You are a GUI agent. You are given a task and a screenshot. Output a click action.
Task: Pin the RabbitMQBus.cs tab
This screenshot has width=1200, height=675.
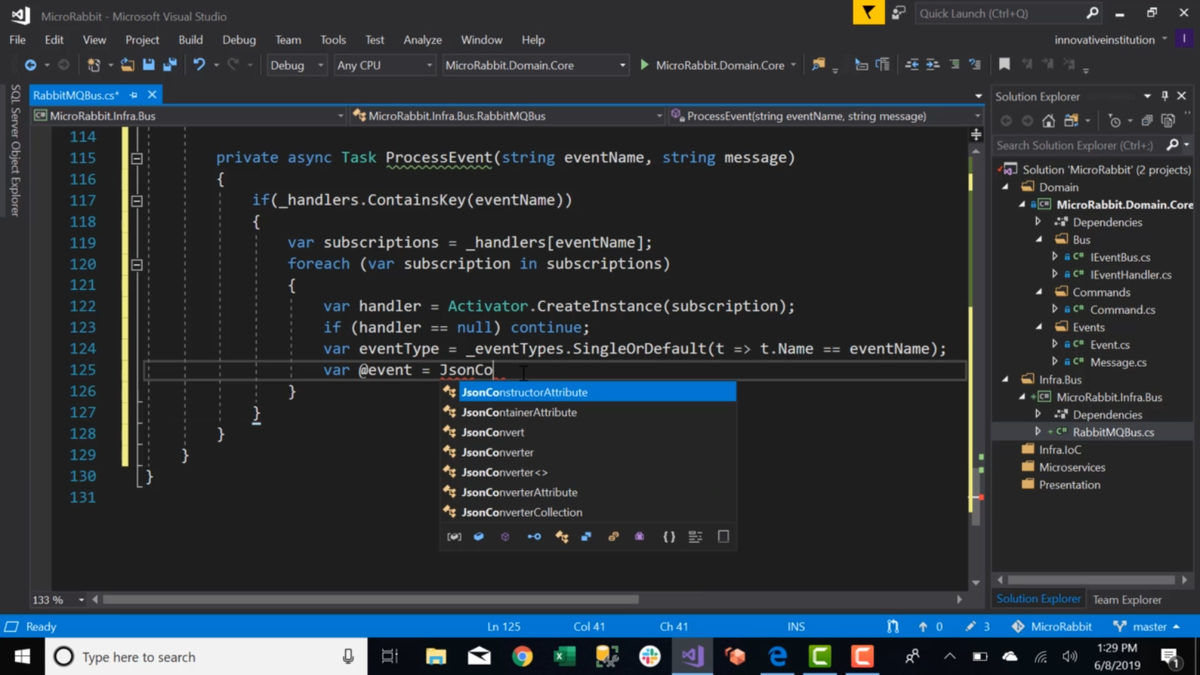(133, 95)
